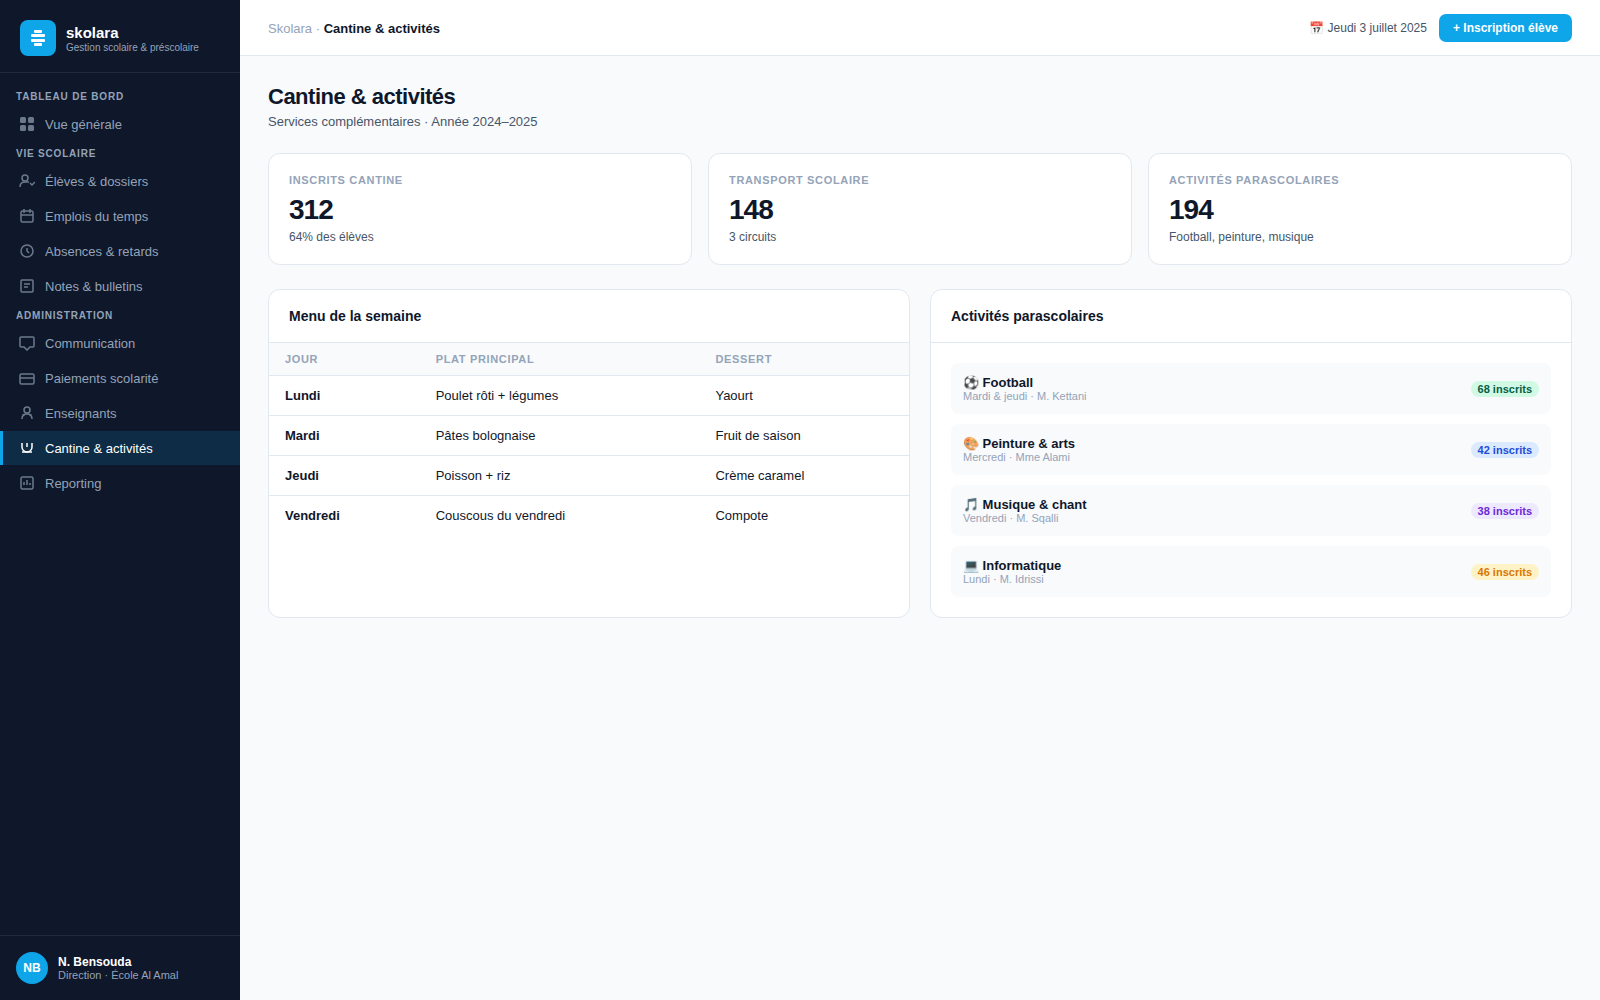Open the Reporting section
This screenshot has height=1000, width=1600.
120,483
